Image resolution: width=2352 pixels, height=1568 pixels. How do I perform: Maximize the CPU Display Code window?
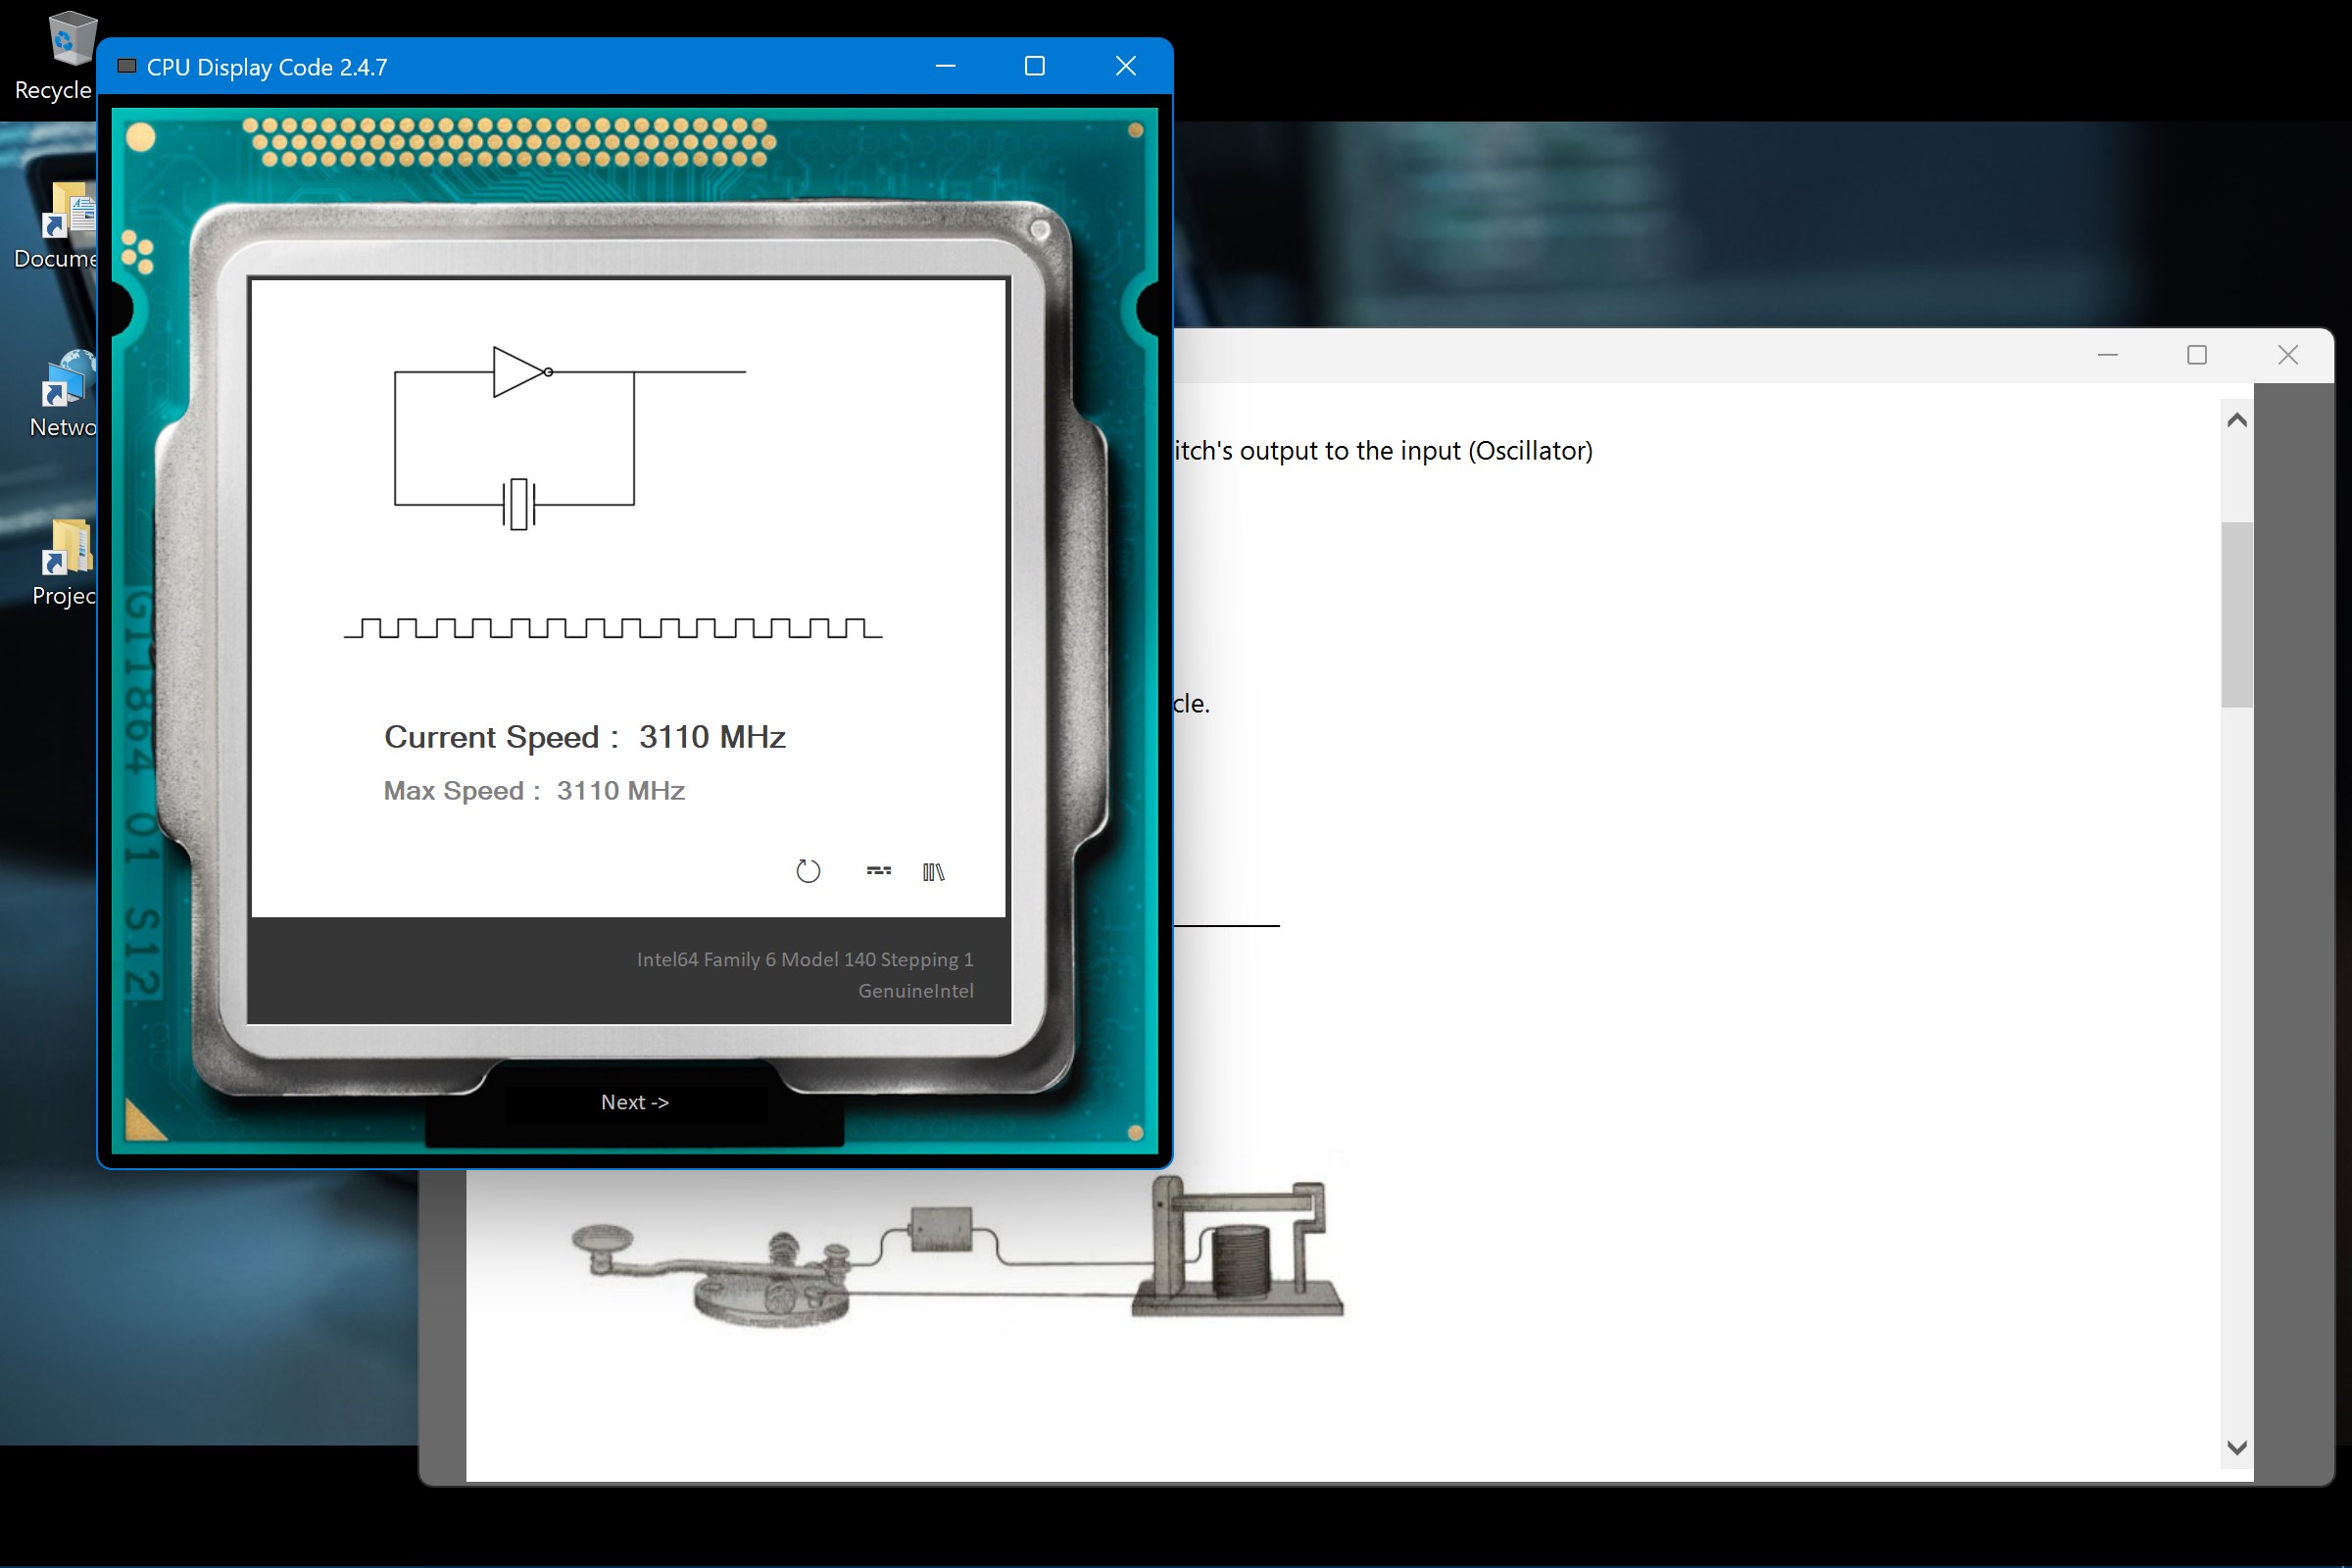tap(1035, 66)
